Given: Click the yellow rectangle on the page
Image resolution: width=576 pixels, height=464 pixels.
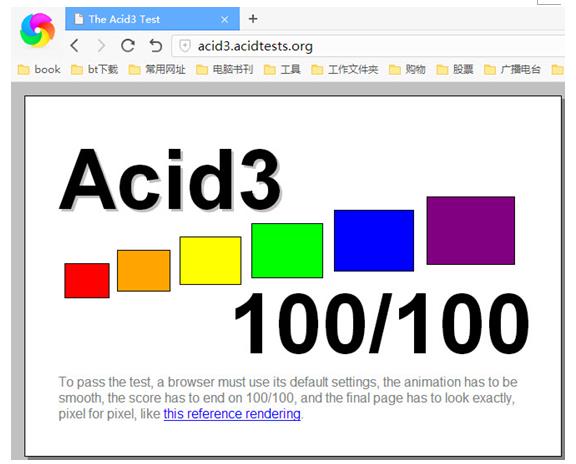Looking at the screenshot, I should (x=210, y=260).
